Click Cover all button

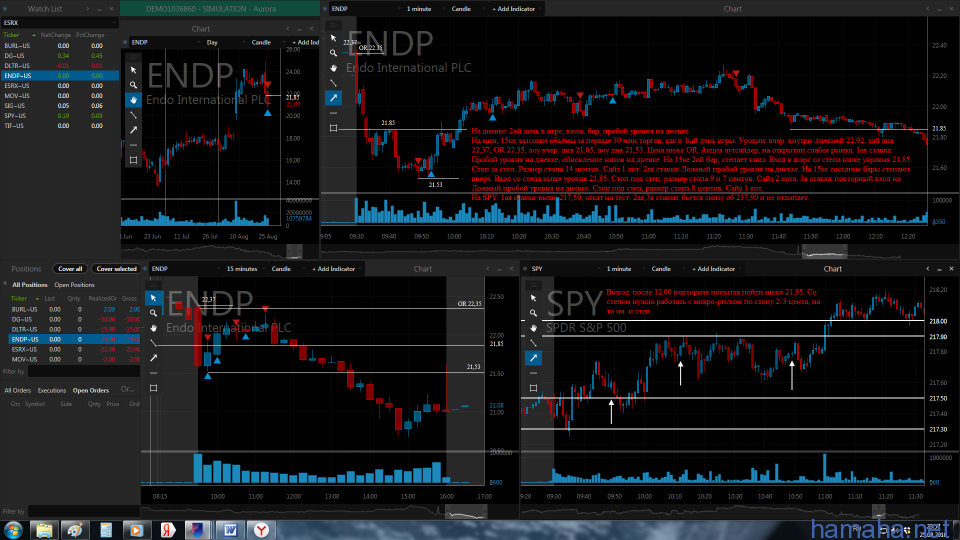(70, 269)
